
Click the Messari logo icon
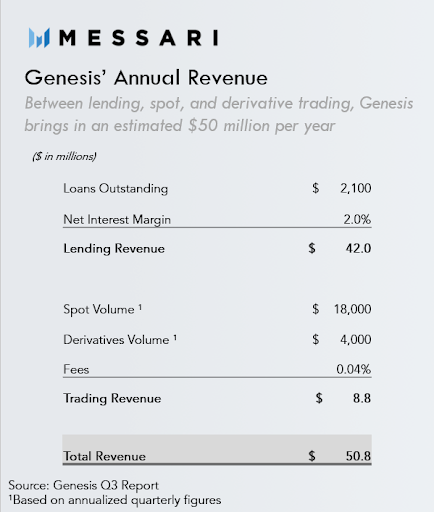click(x=39, y=38)
